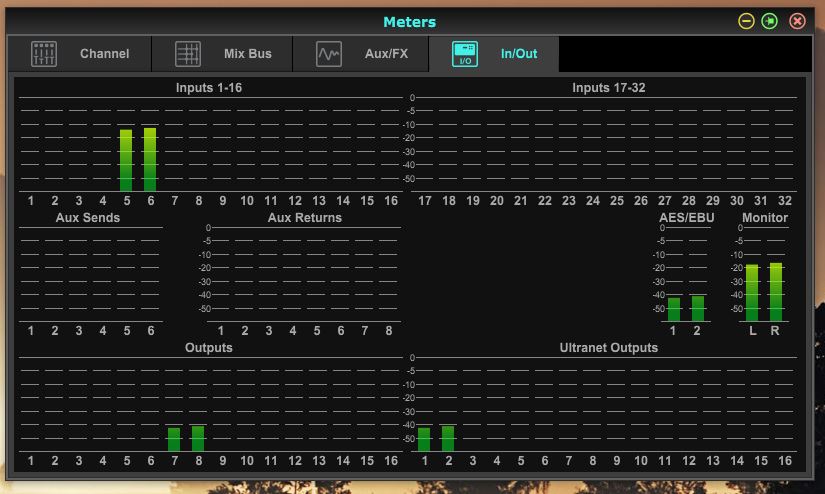Screen dimensions: 825x494
Task: Click the "Monitor" heading
Action: (x=765, y=218)
